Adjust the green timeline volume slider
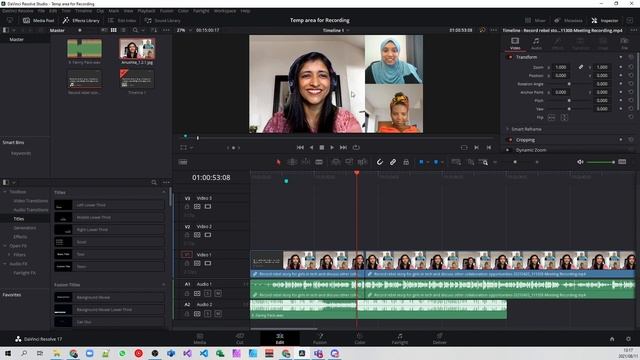 [600, 162]
